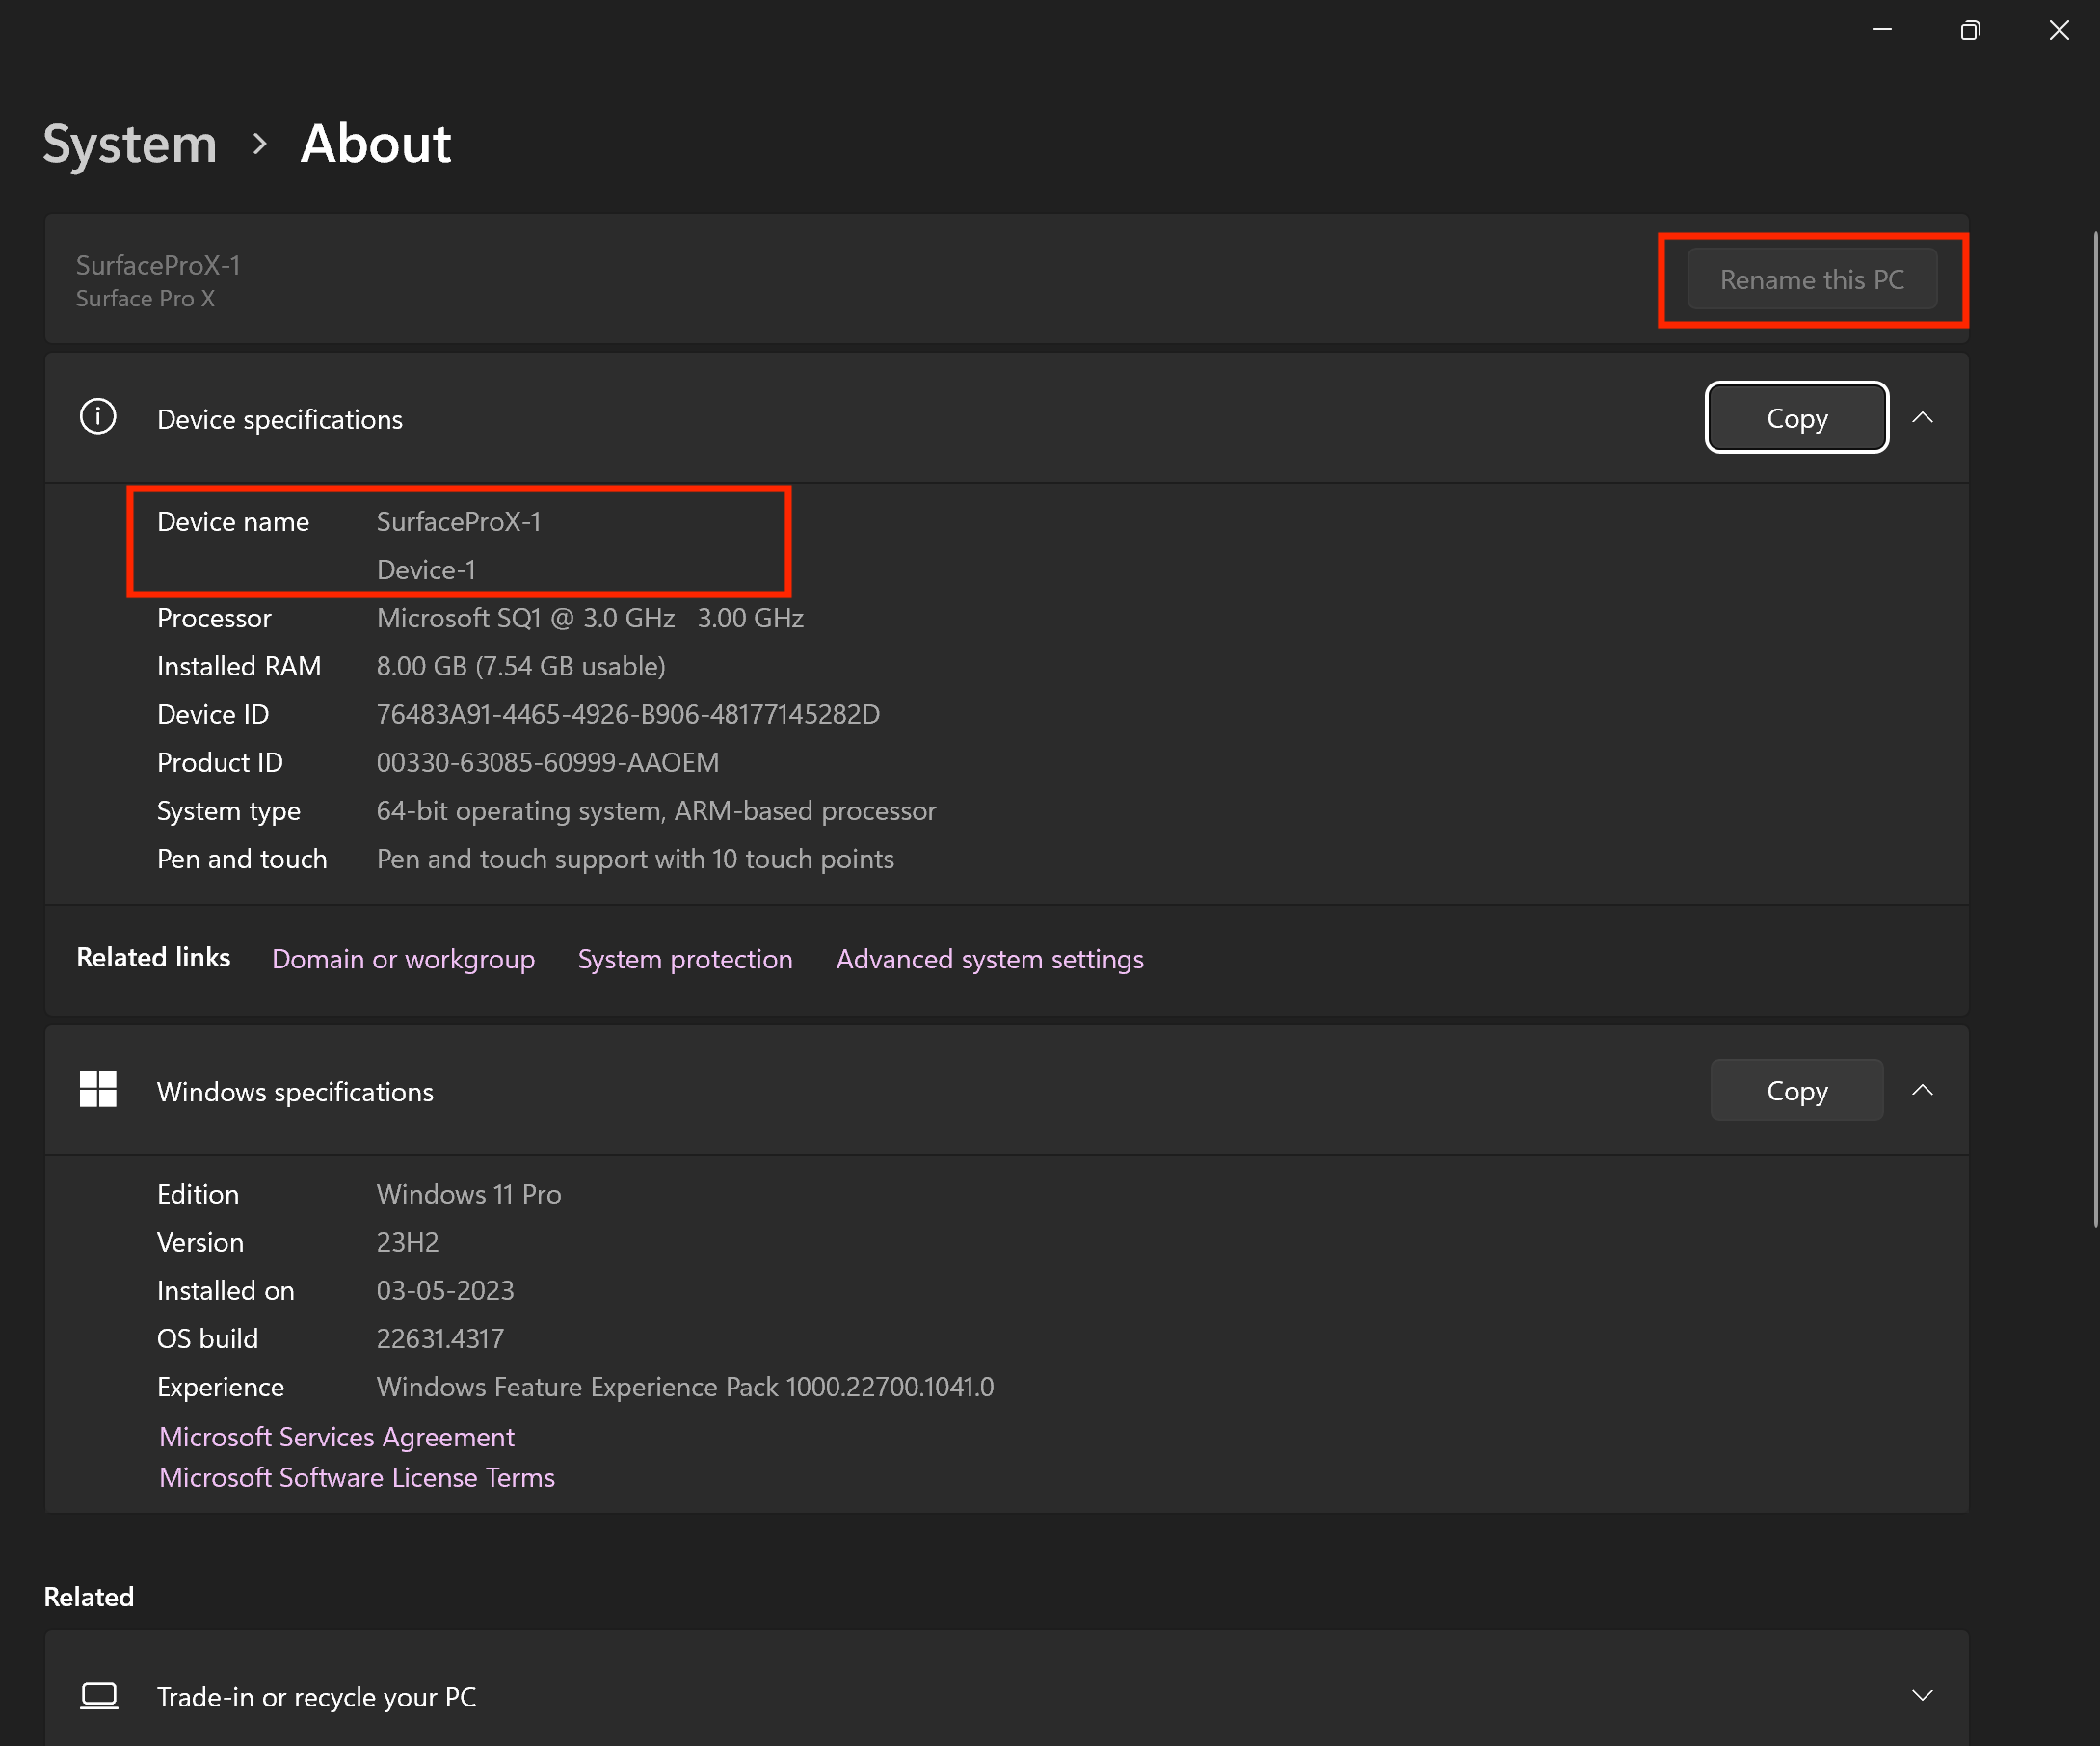Open System protection link
The height and width of the screenshot is (1746, 2100).
685,959
